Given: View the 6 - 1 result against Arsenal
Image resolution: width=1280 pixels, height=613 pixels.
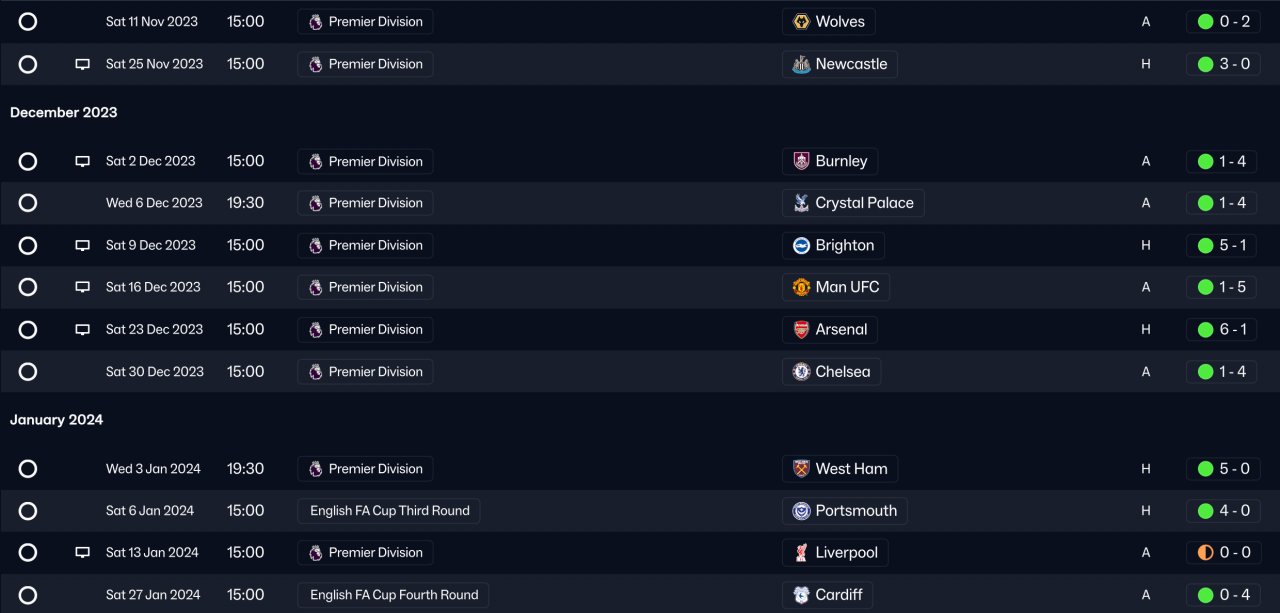Looking at the screenshot, I should click(1223, 329).
